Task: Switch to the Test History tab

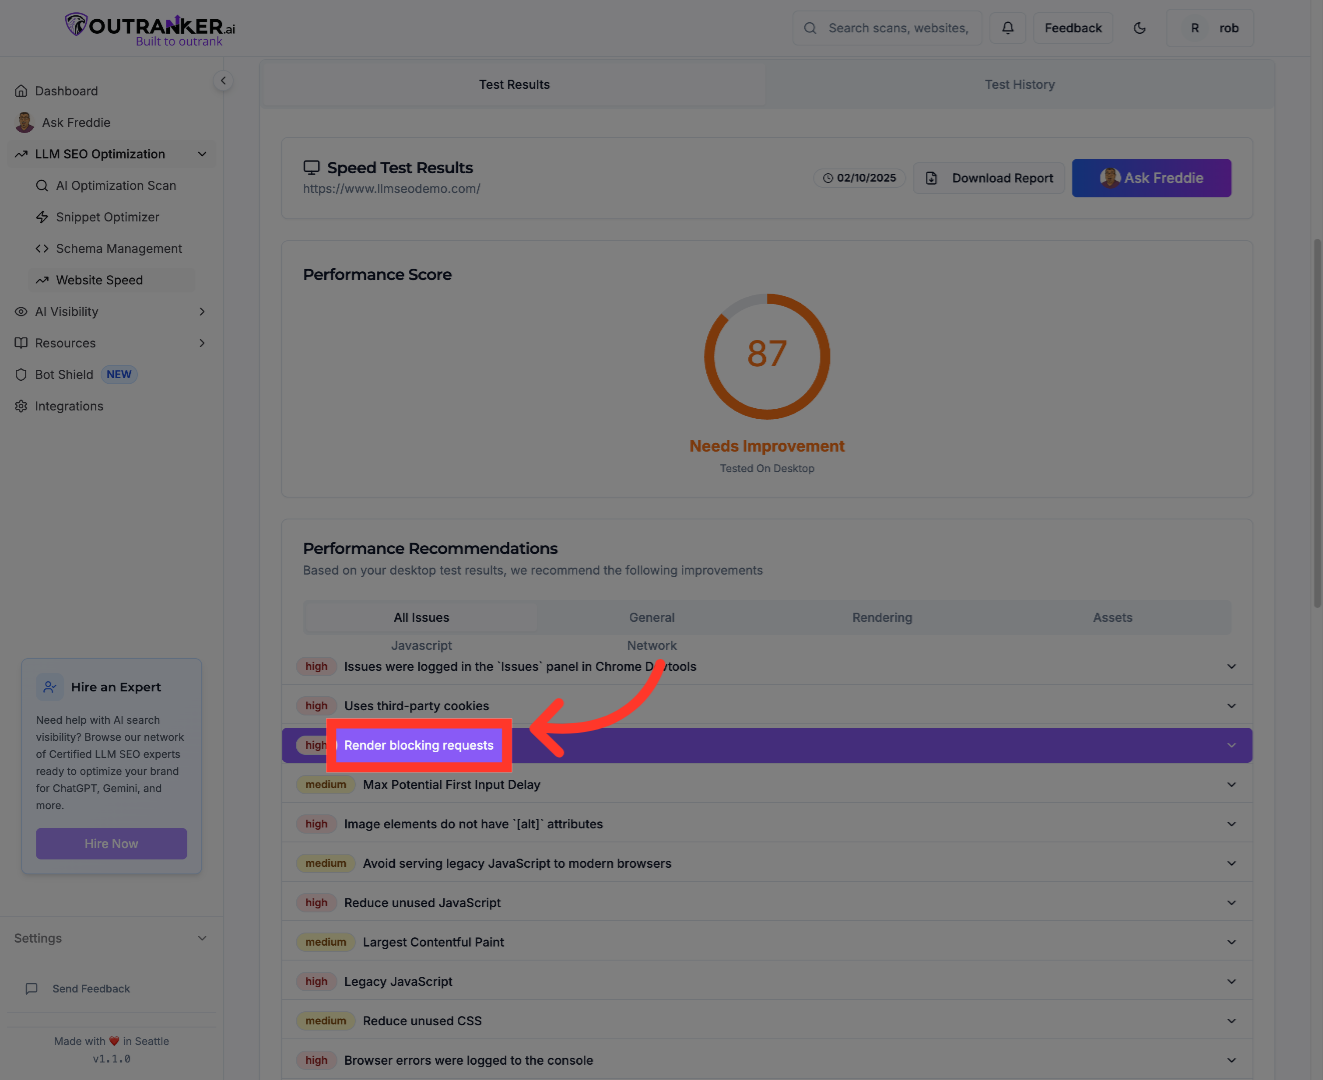Action: click(1019, 84)
